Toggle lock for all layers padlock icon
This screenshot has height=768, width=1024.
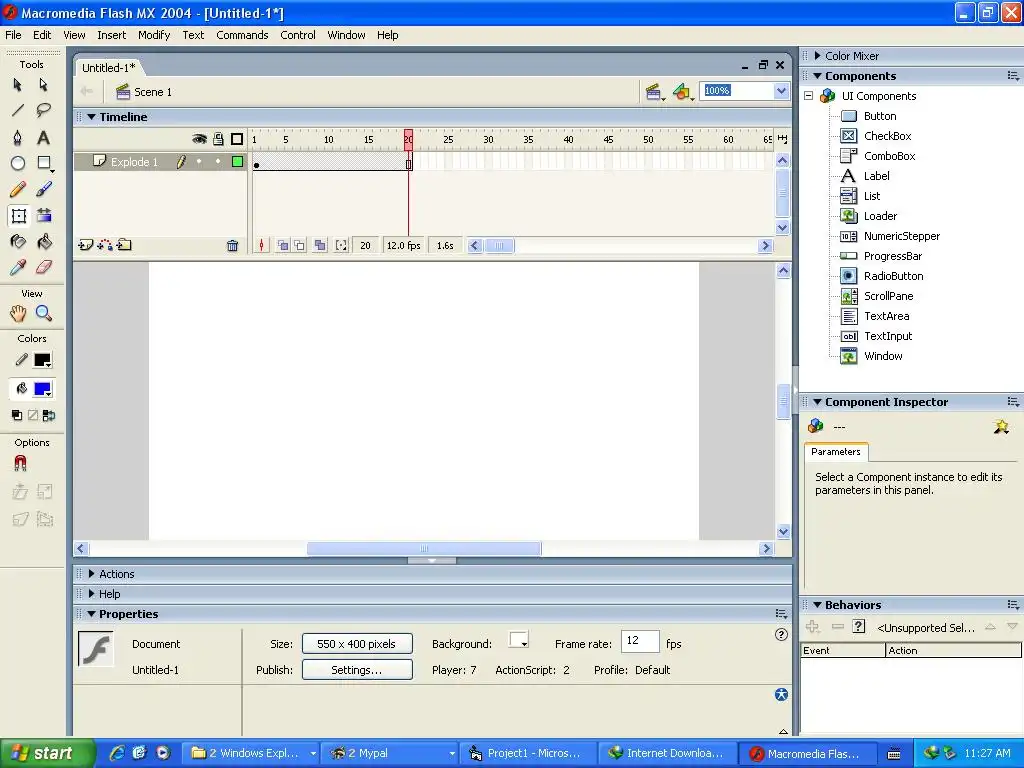click(x=219, y=139)
